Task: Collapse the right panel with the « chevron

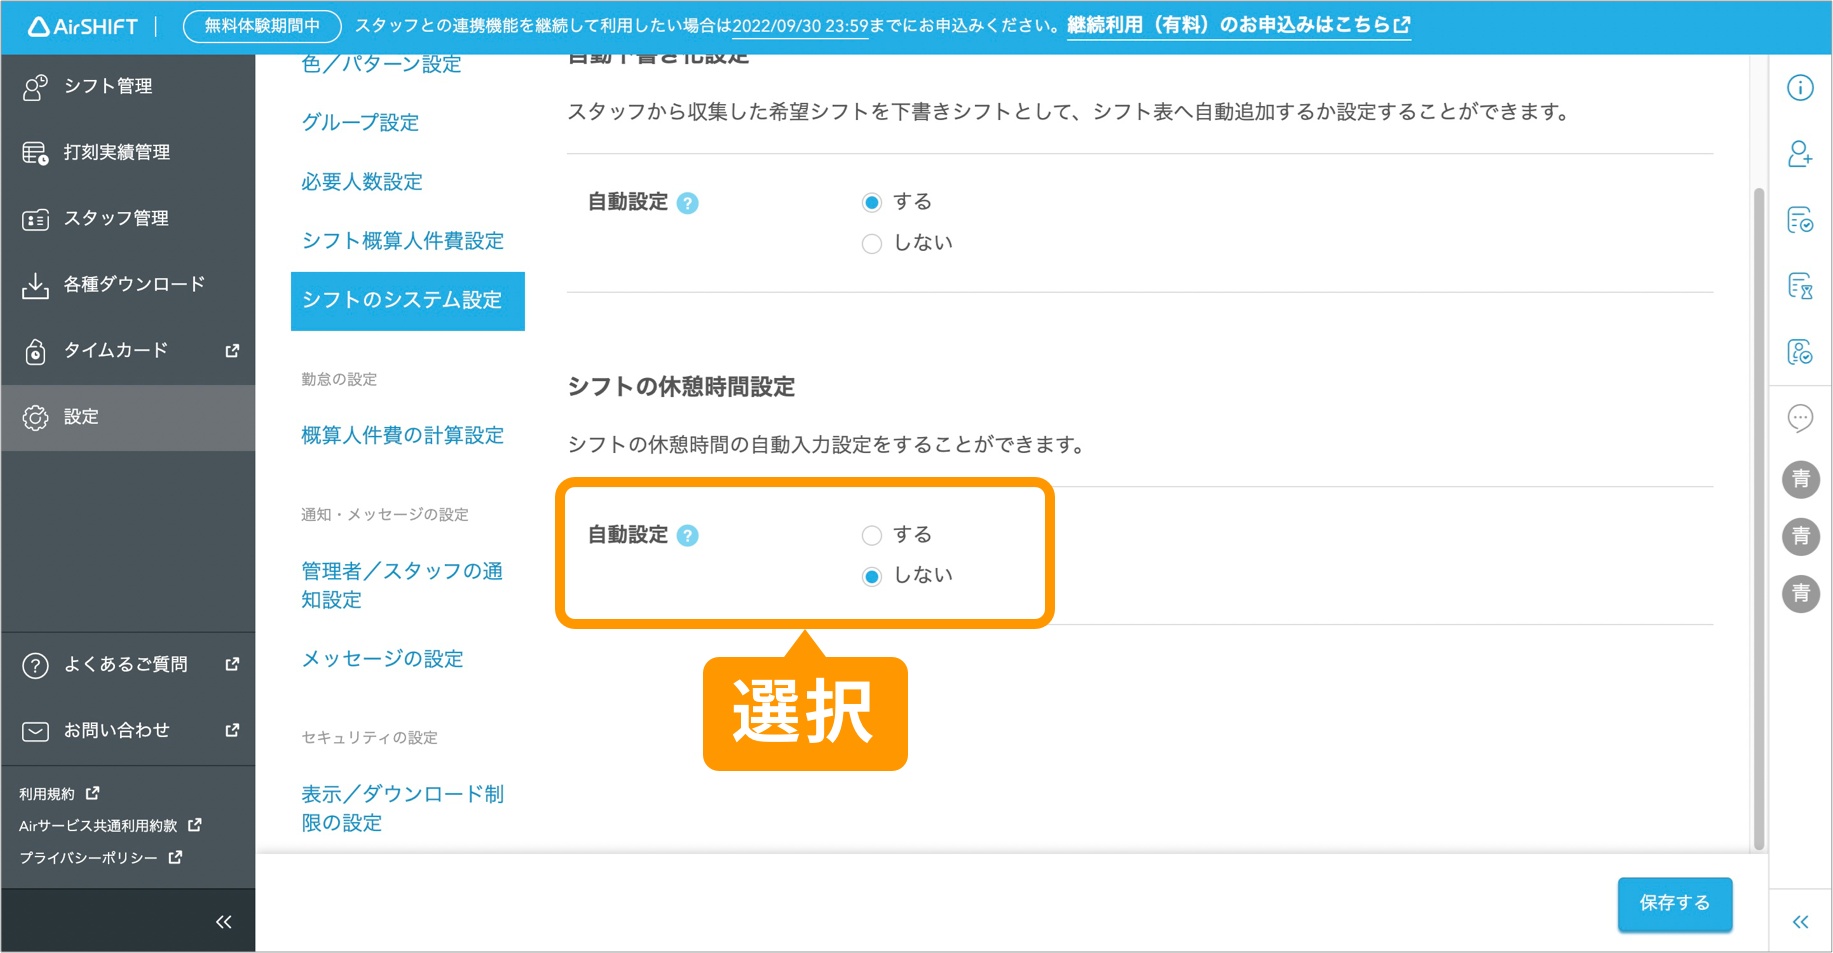Action: 1800,921
